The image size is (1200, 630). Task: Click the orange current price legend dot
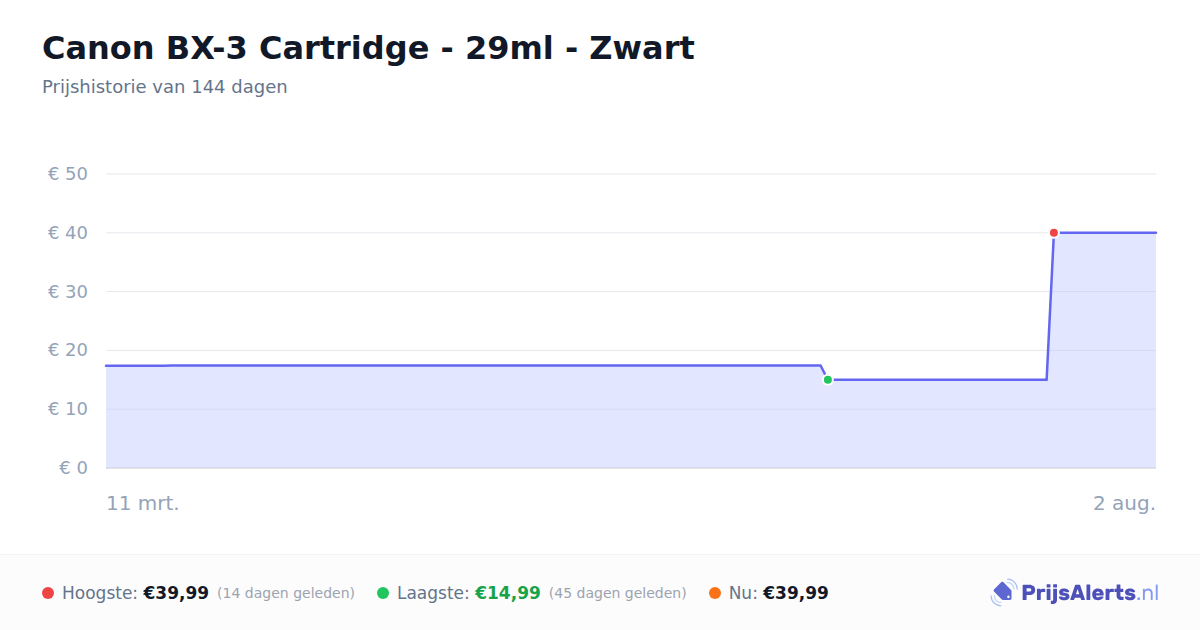[x=715, y=593]
